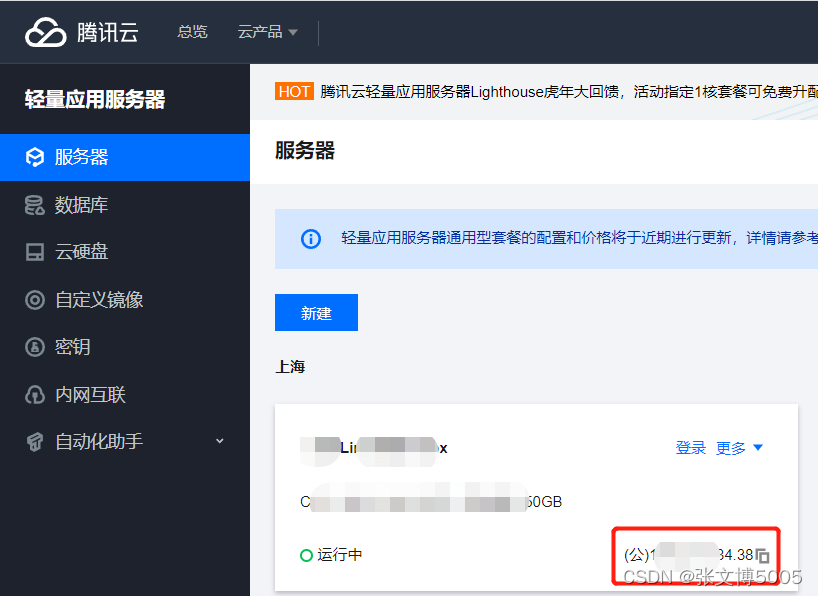Select 服务器 in the sidebar
818x596 pixels.
click(125, 157)
